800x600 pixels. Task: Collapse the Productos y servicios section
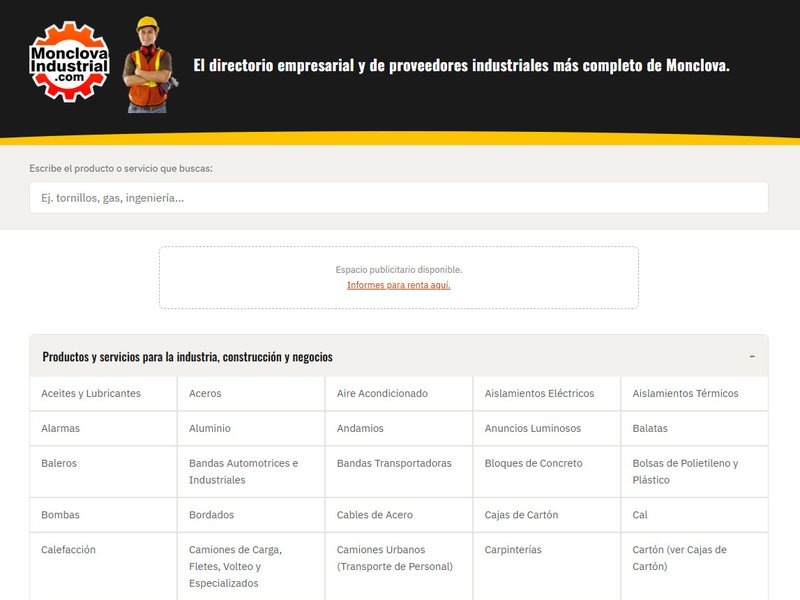coord(398,356)
